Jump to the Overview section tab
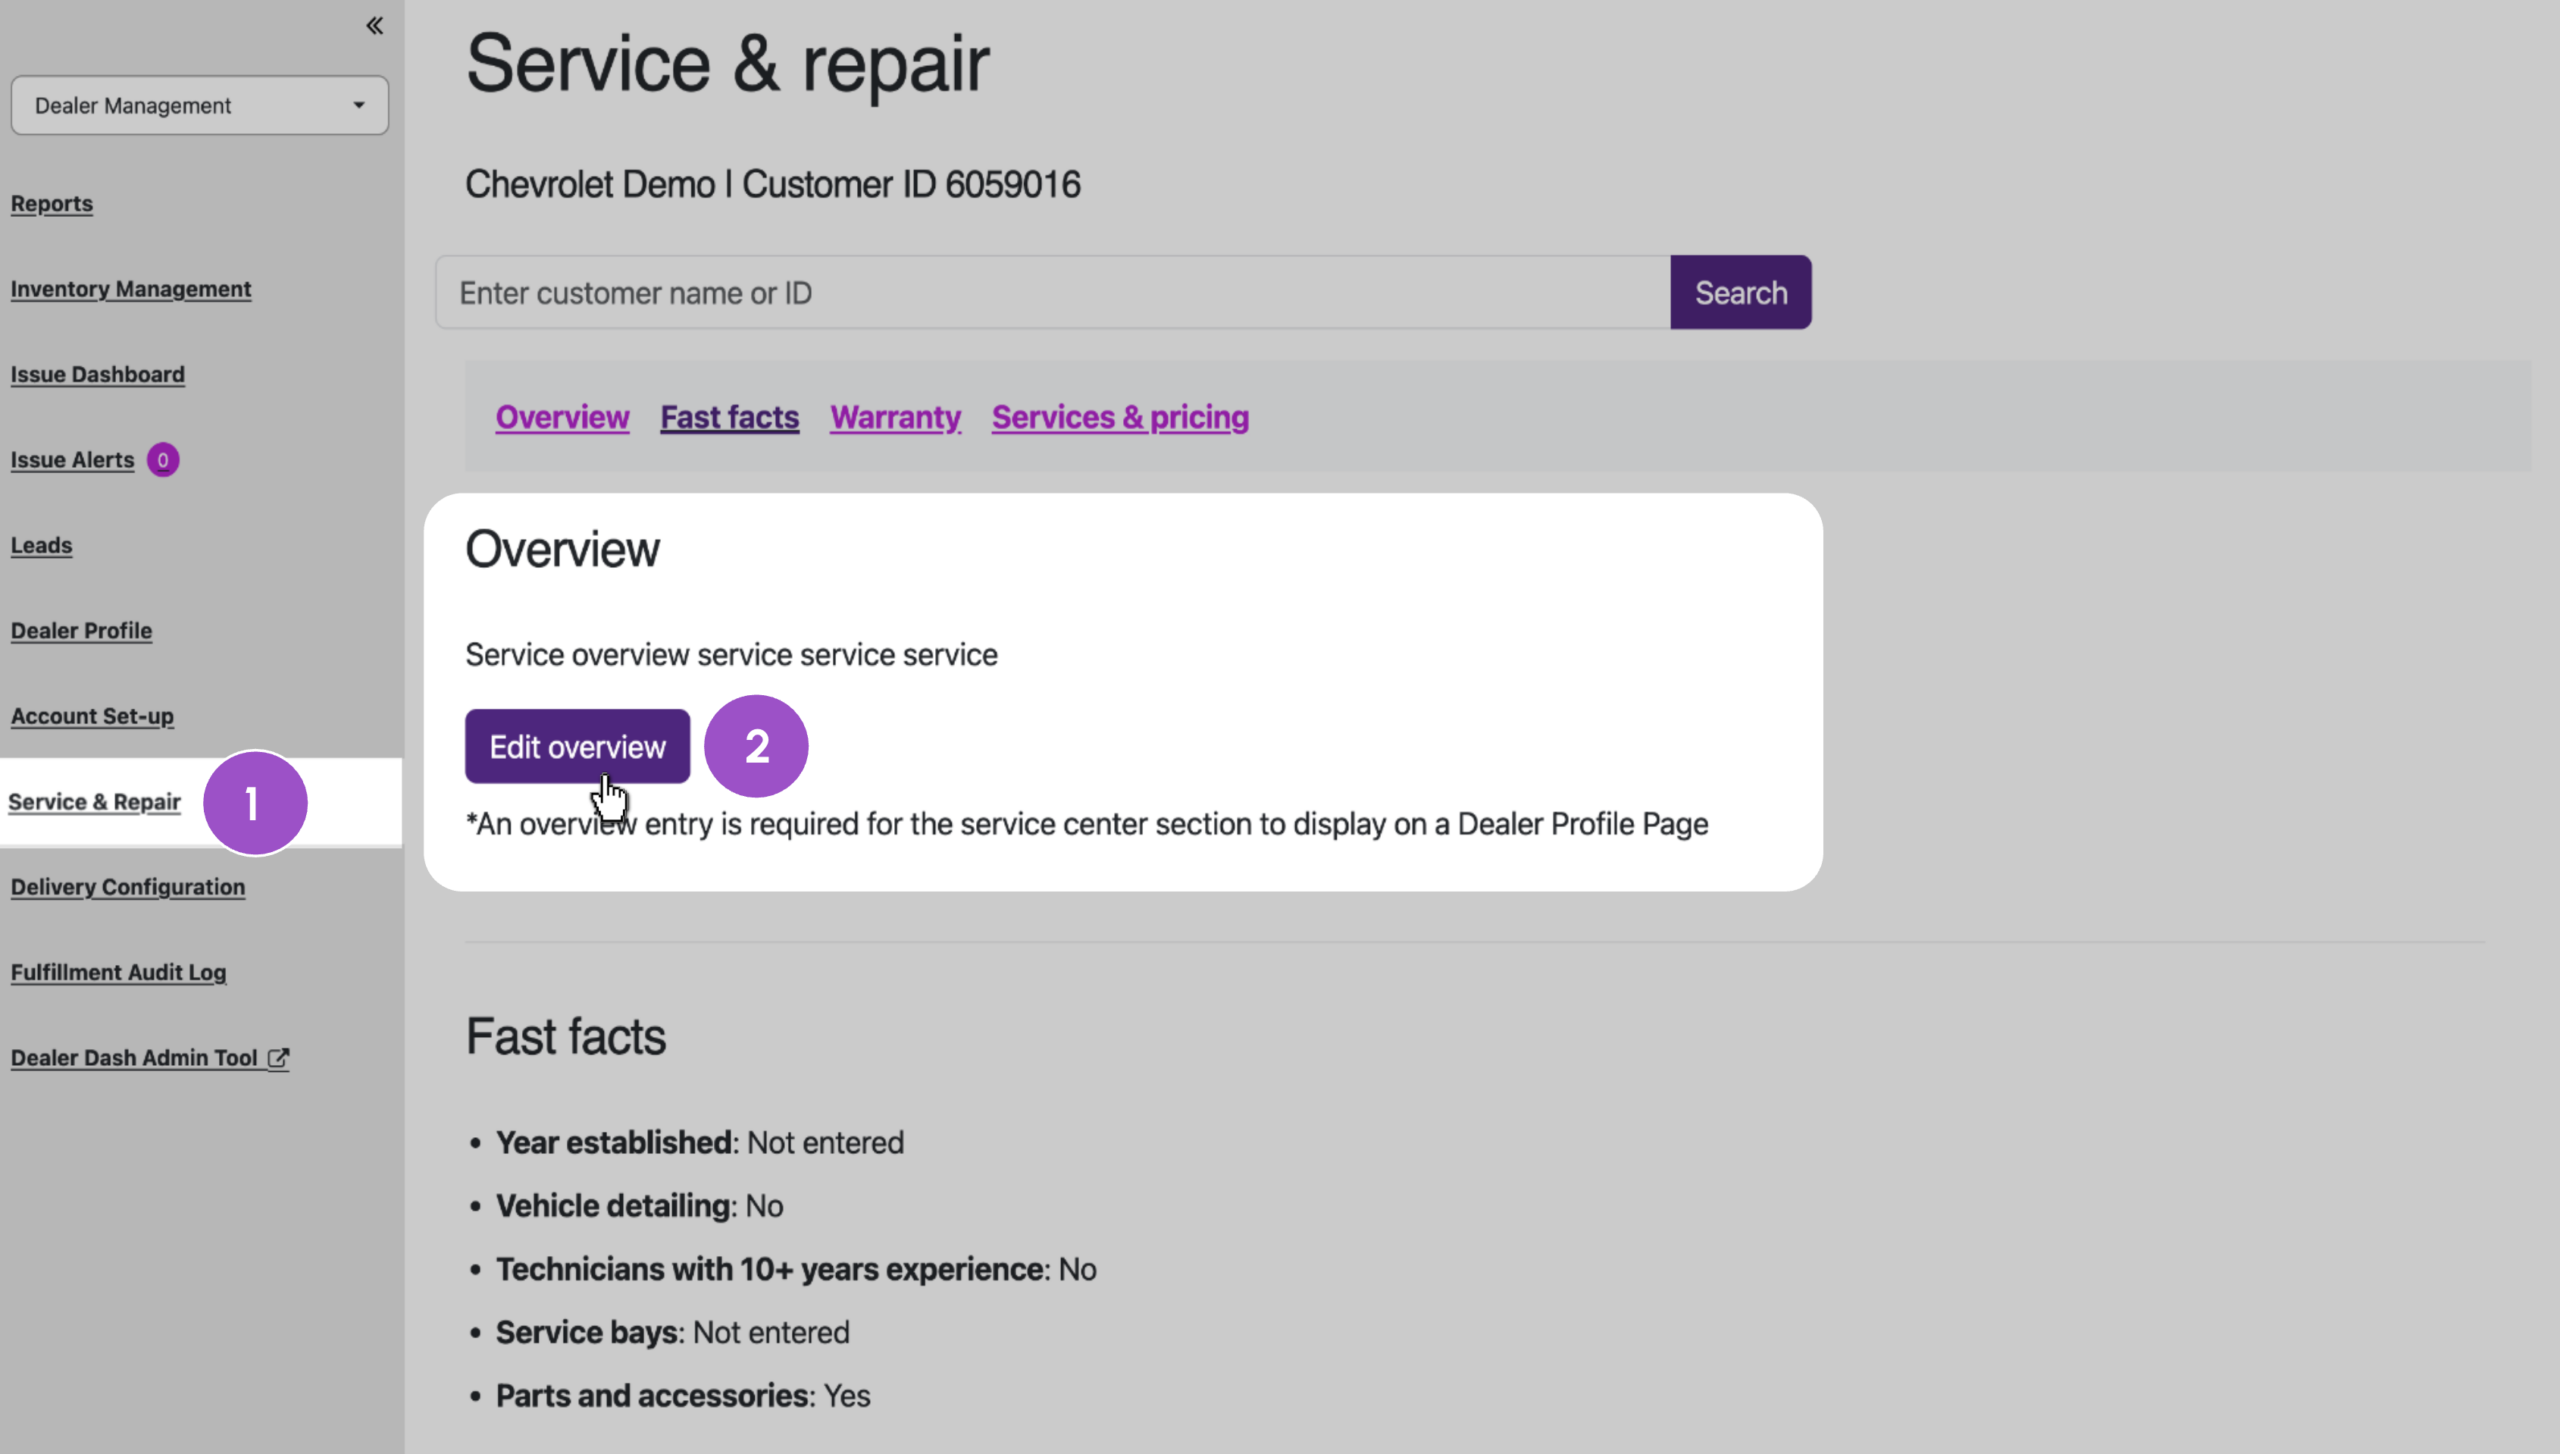Image resolution: width=2560 pixels, height=1454 pixels. click(562, 417)
